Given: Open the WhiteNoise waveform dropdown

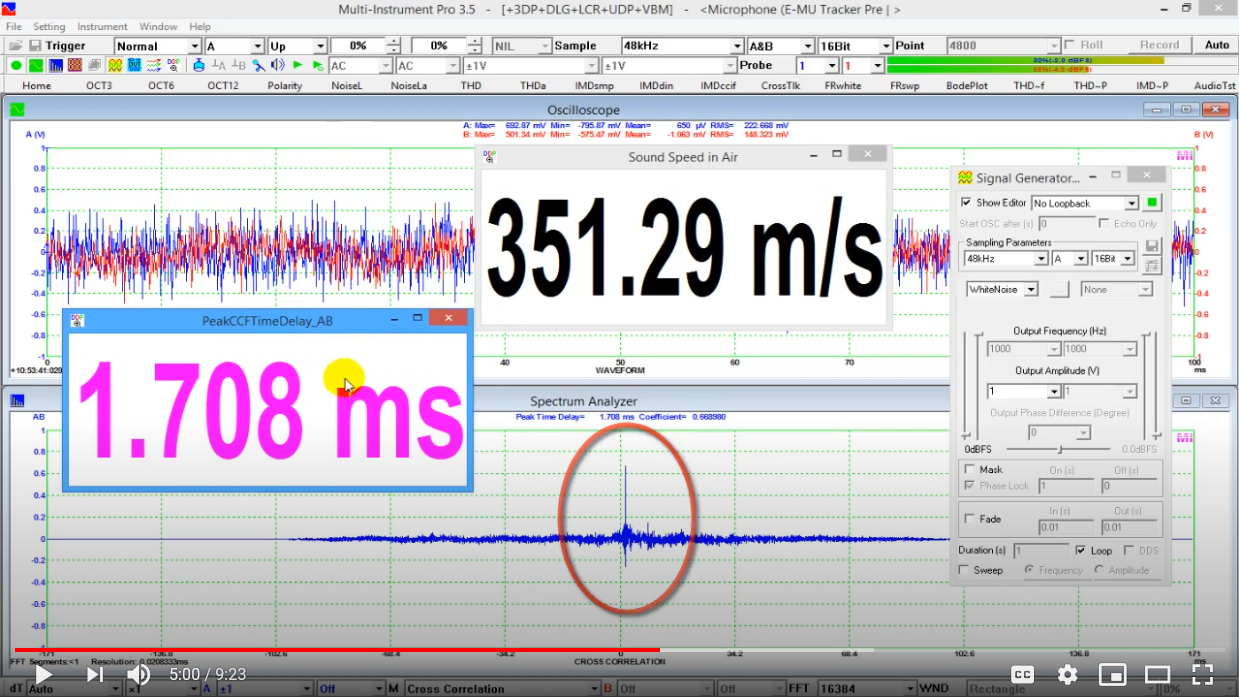Looking at the screenshot, I should click(x=1002, y=289).
